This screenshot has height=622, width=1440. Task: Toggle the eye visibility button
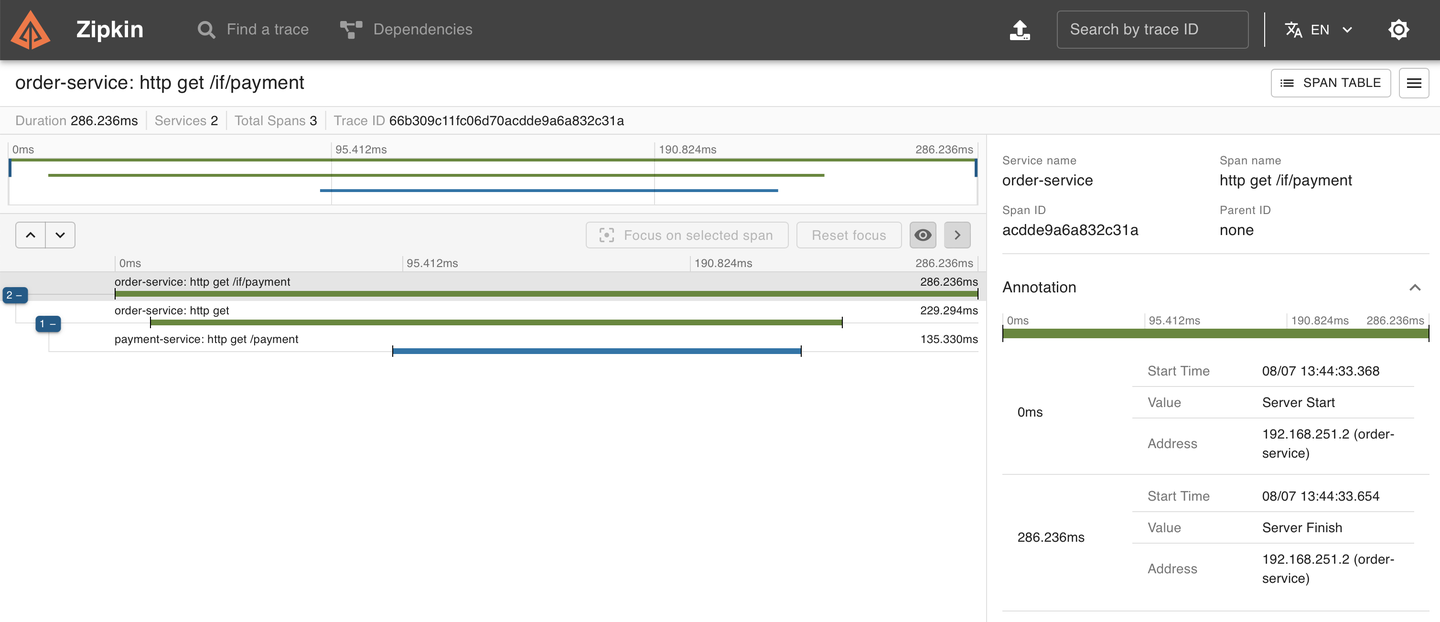point(923,235)
